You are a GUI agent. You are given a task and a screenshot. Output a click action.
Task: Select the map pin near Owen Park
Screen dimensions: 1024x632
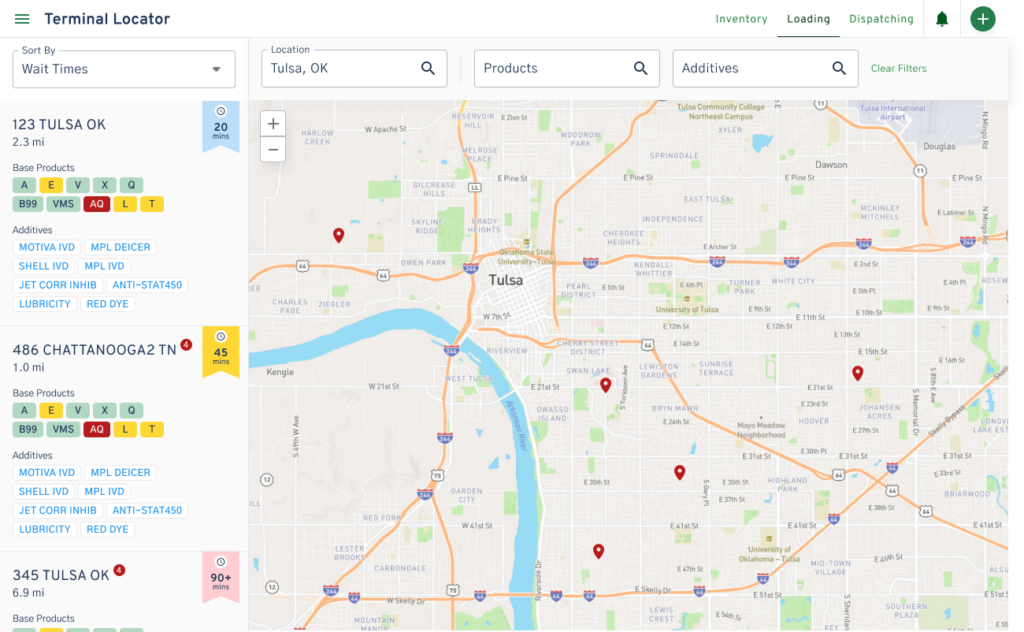click(x=338, y=235)
